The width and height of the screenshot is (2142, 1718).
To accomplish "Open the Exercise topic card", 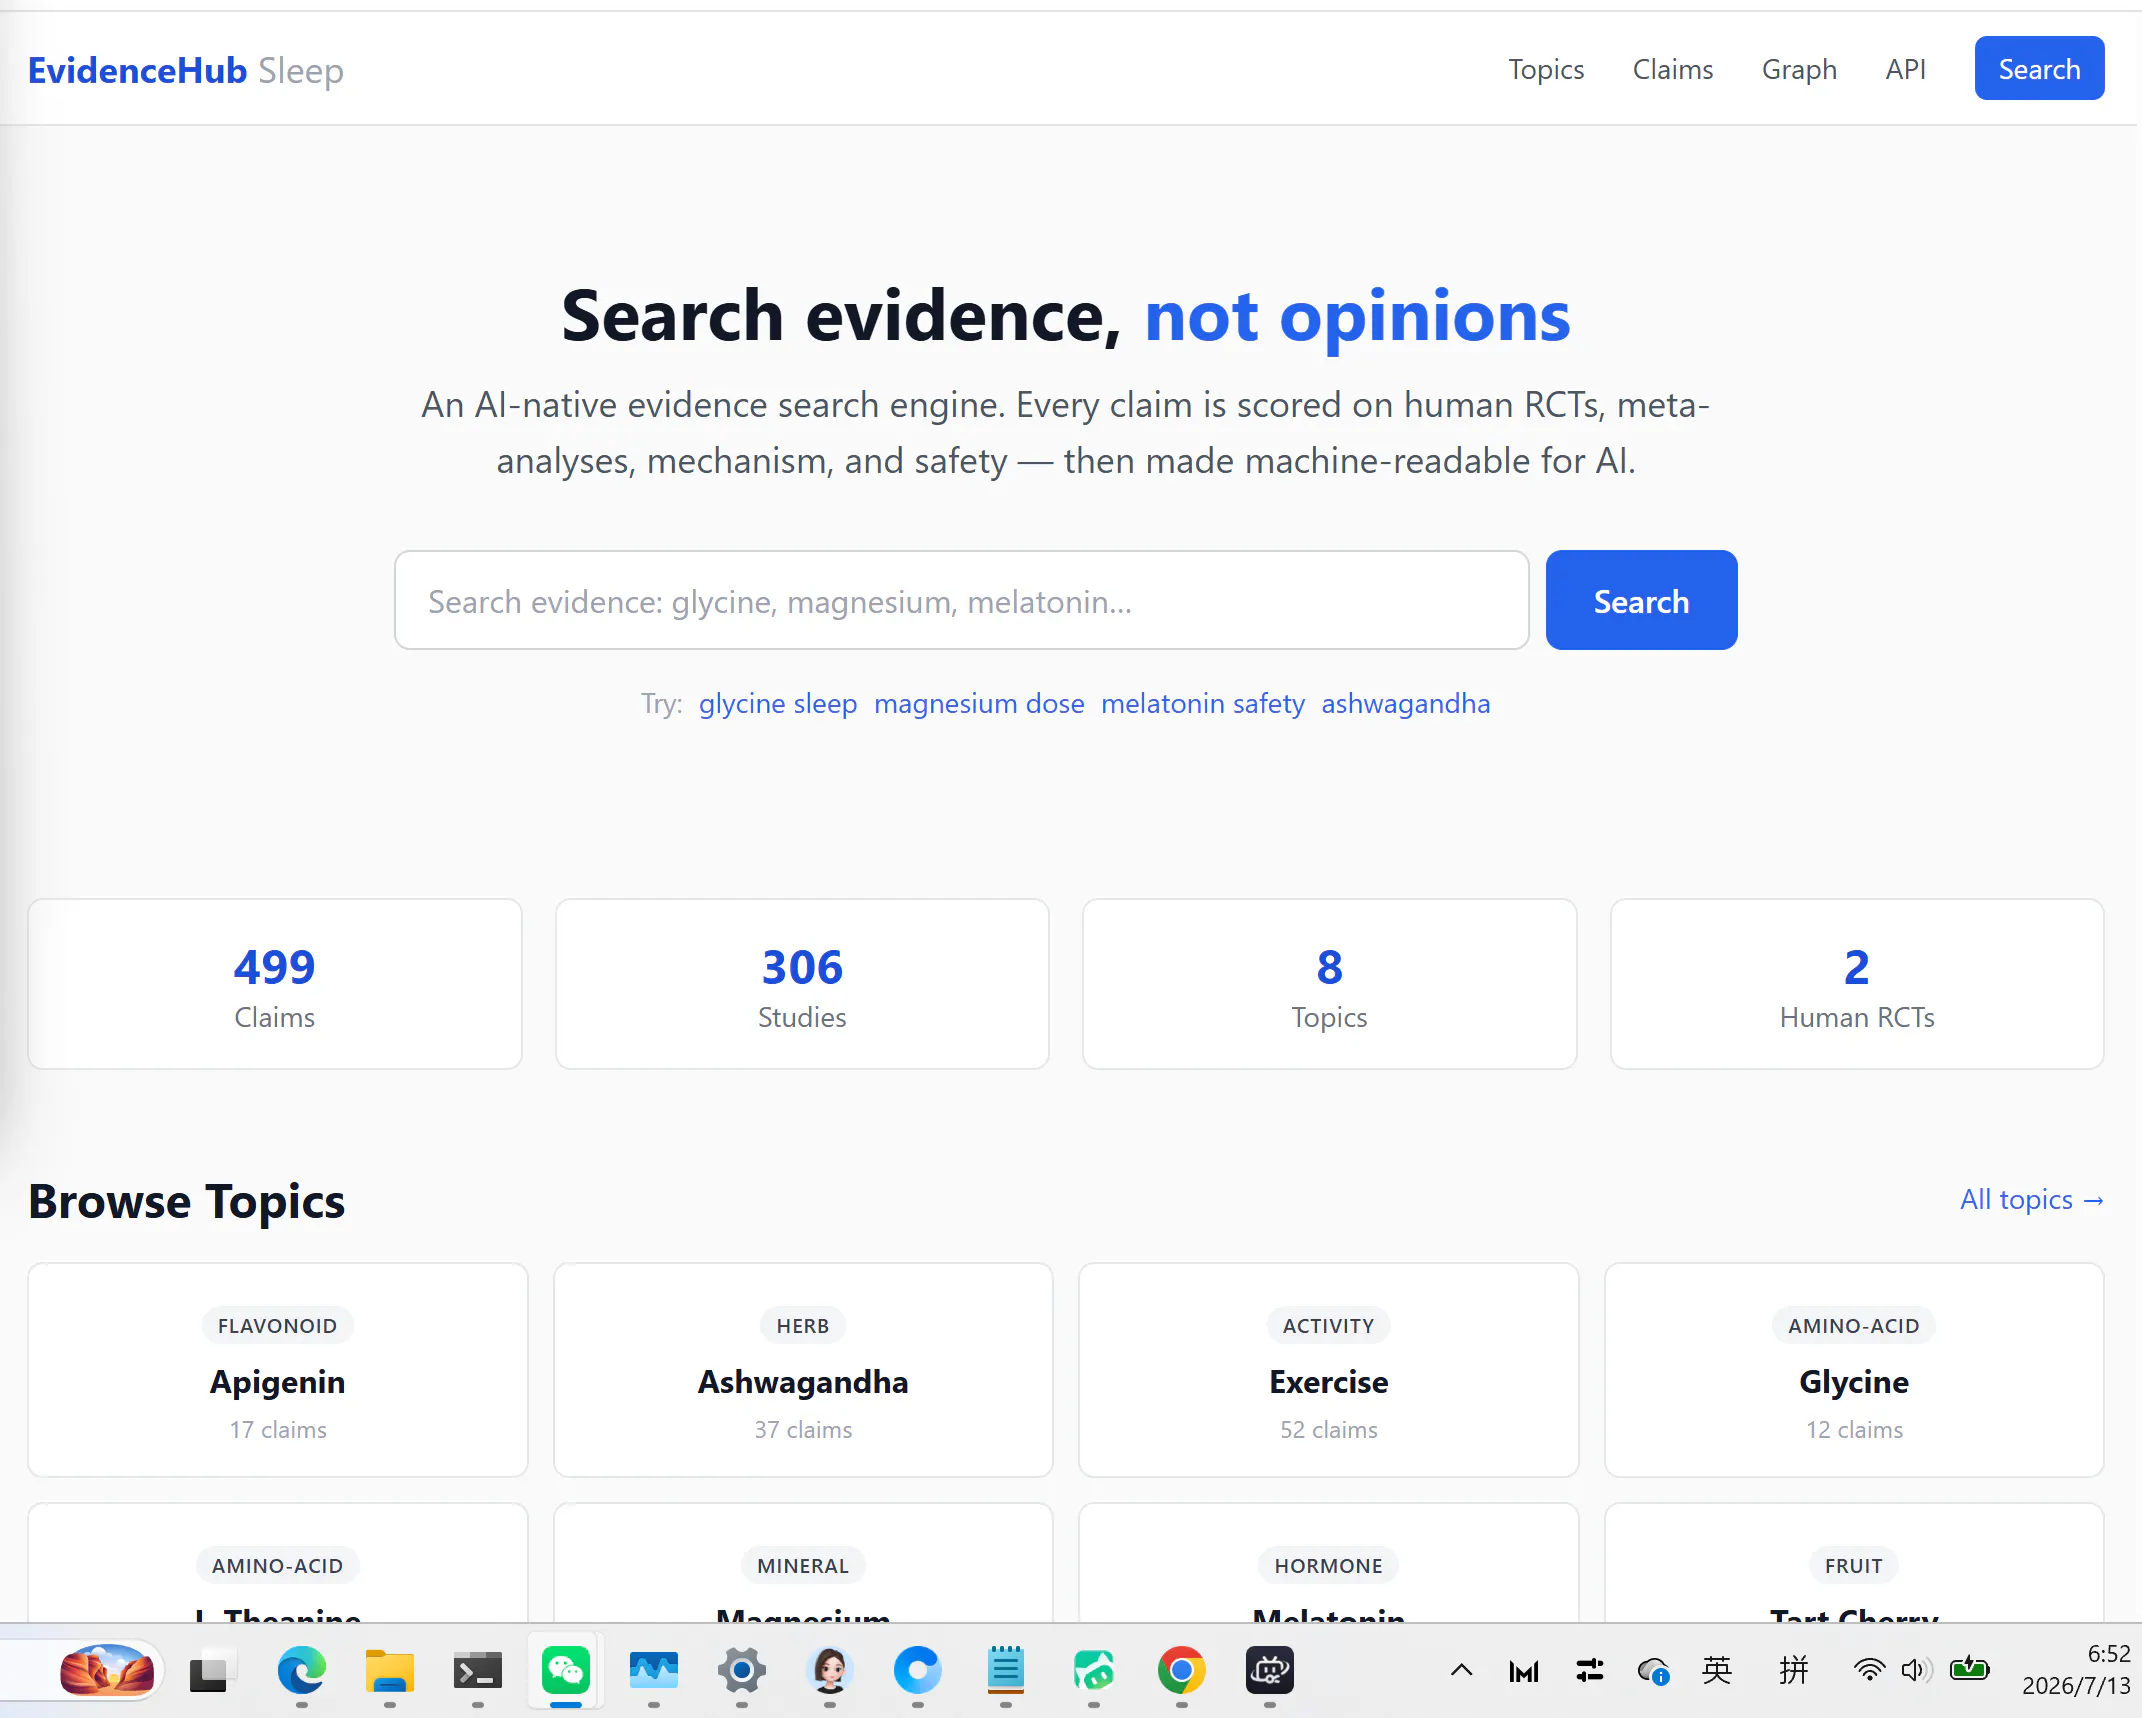I will (1329, 1370).
